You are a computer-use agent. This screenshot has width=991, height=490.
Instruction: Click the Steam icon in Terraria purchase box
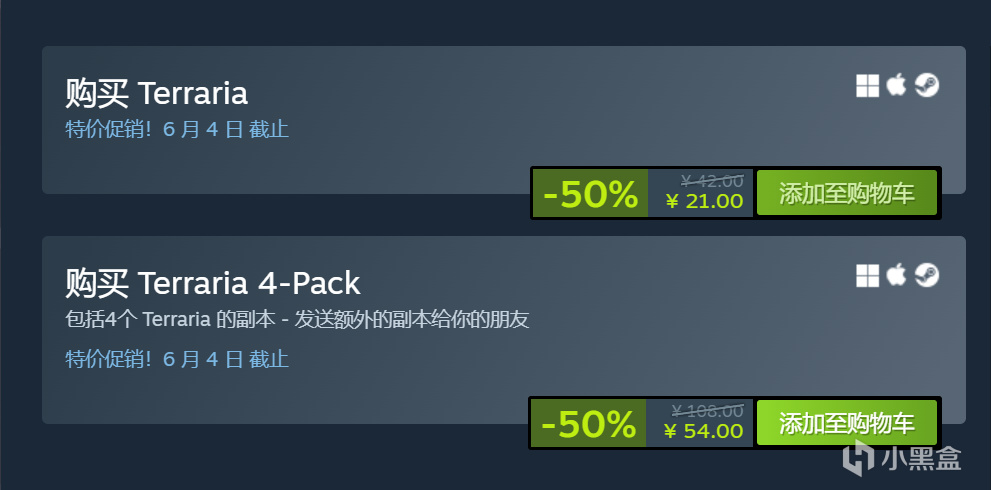[x=927, y=85]
